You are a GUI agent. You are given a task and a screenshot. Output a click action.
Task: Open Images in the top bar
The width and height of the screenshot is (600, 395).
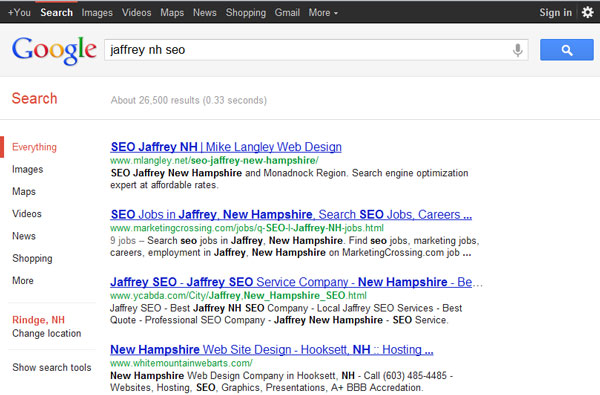click(x=97, y=13)
